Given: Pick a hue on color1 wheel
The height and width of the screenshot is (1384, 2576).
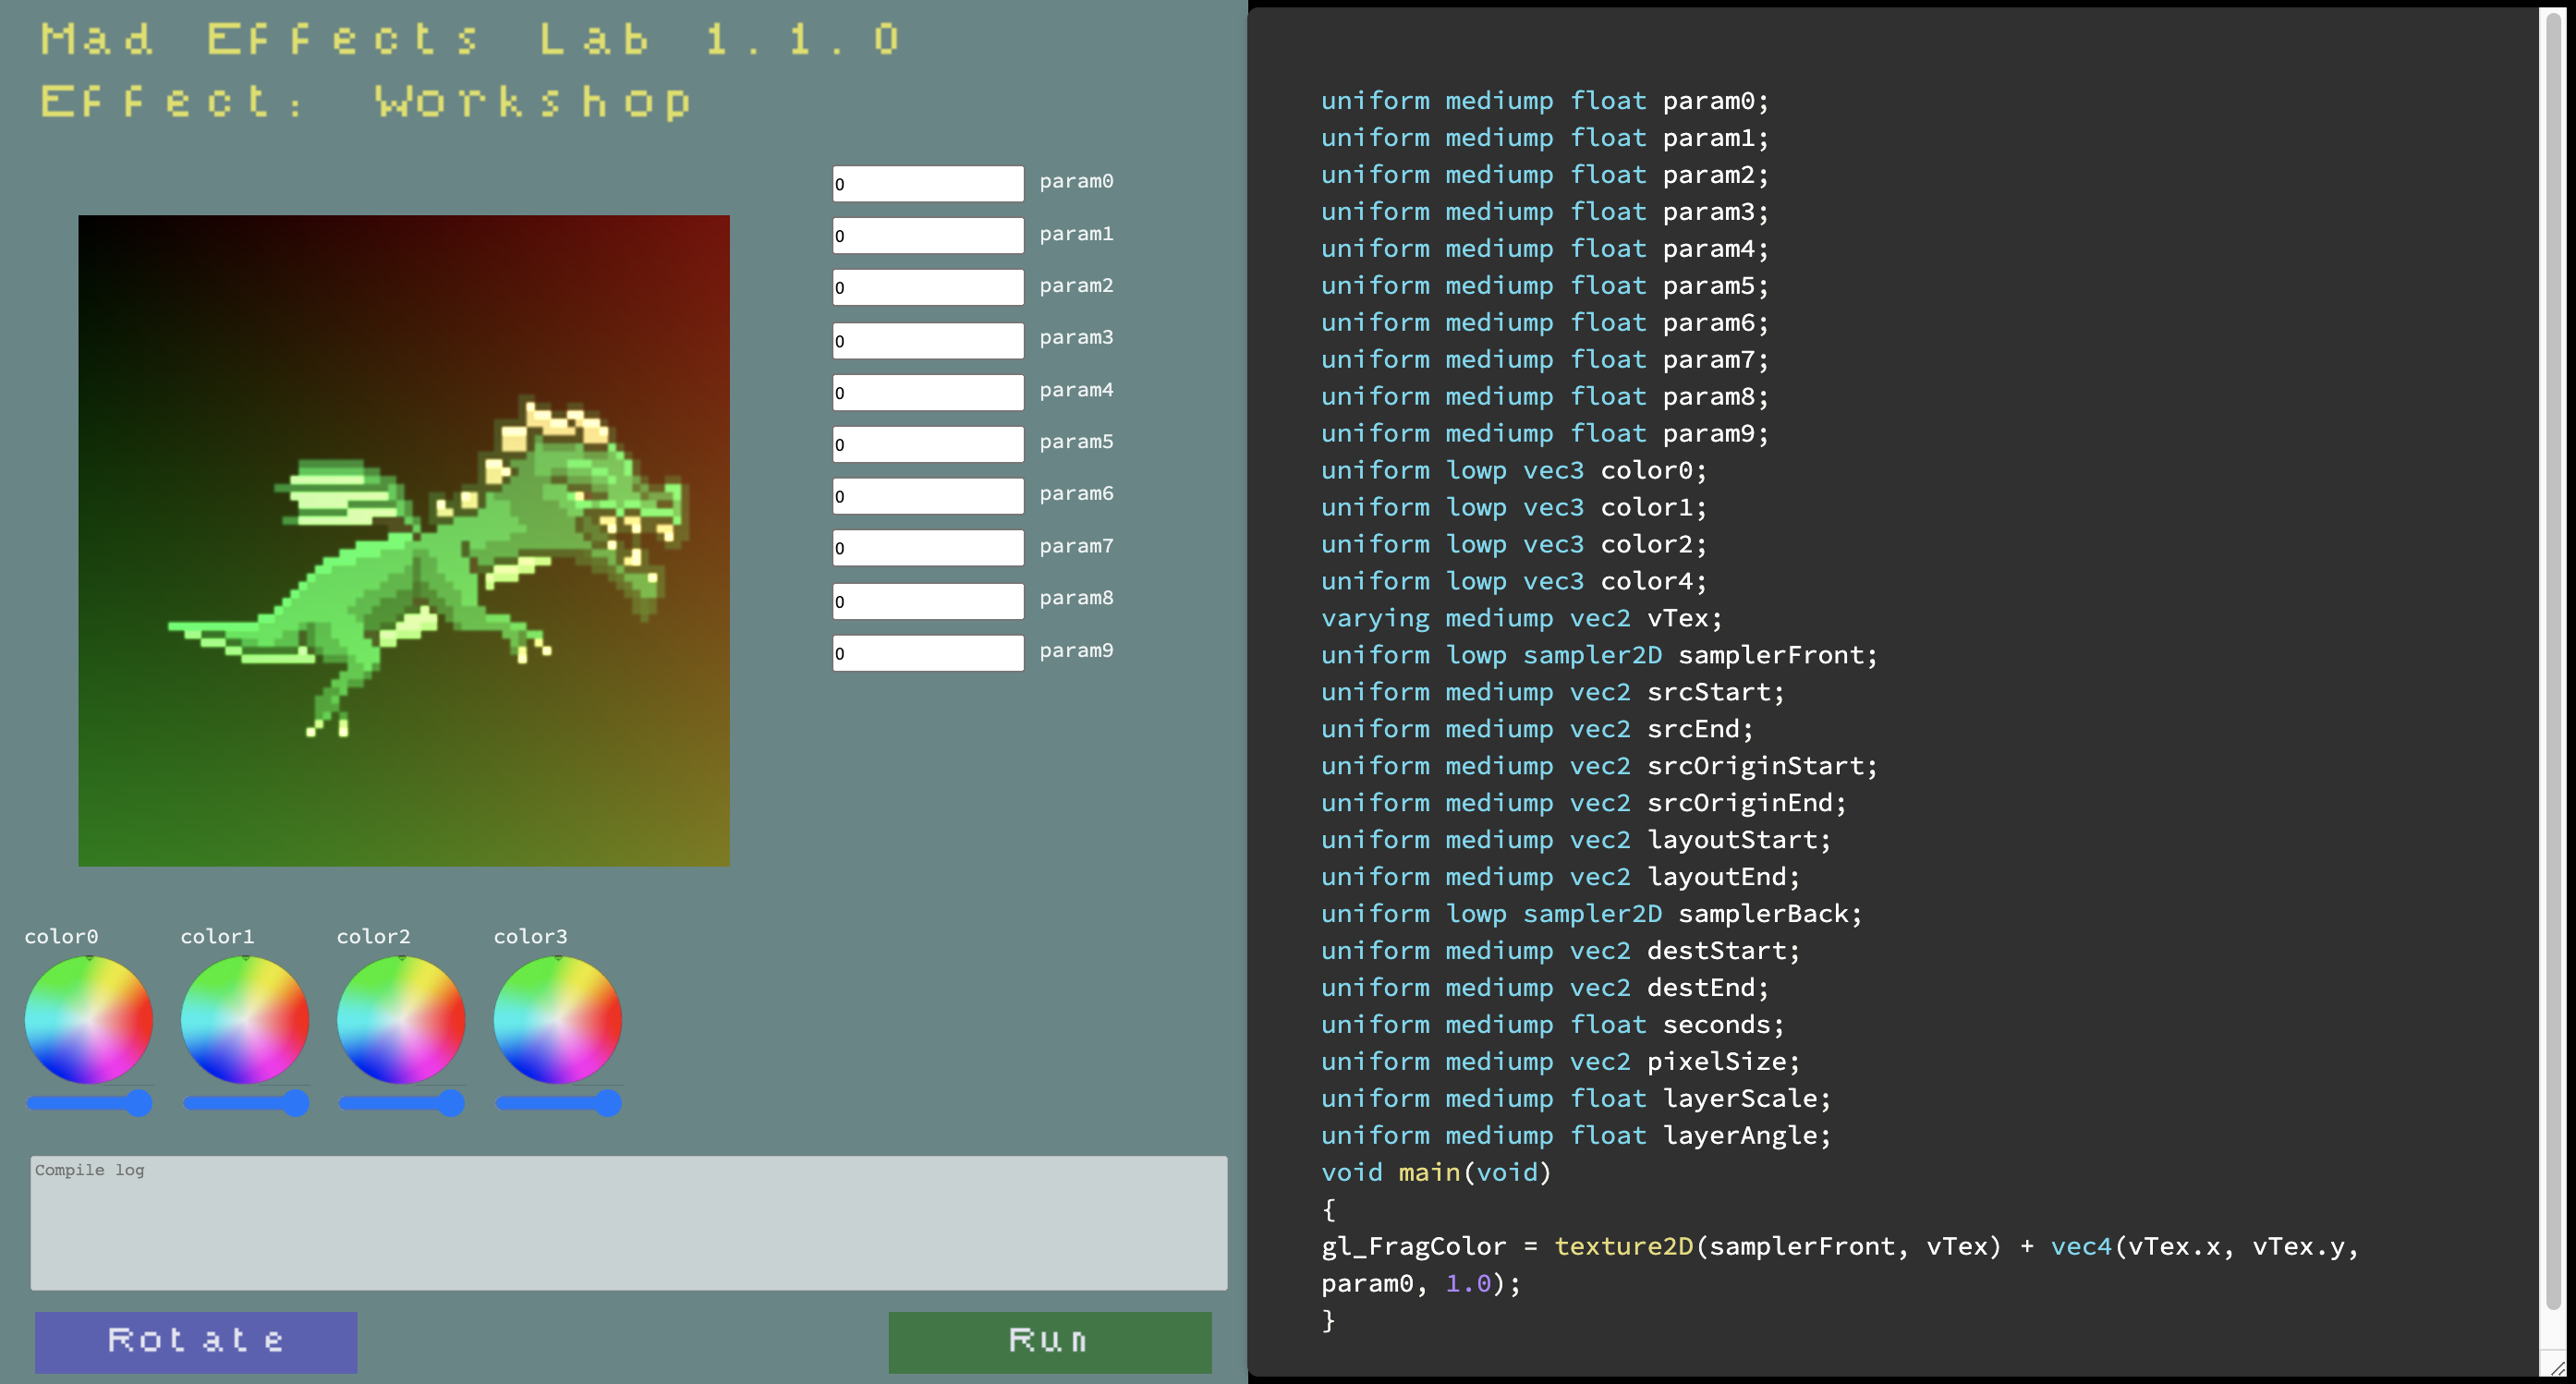Looking at the screenshot, I should [x=245, y=1020].
